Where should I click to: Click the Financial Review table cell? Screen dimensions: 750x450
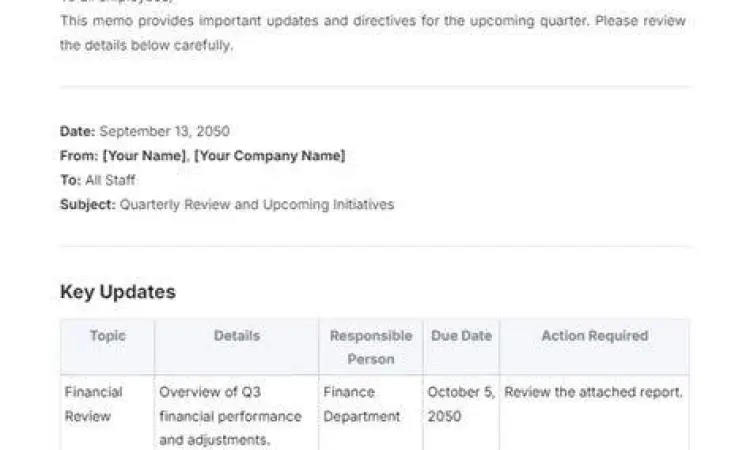coord(93,404)
